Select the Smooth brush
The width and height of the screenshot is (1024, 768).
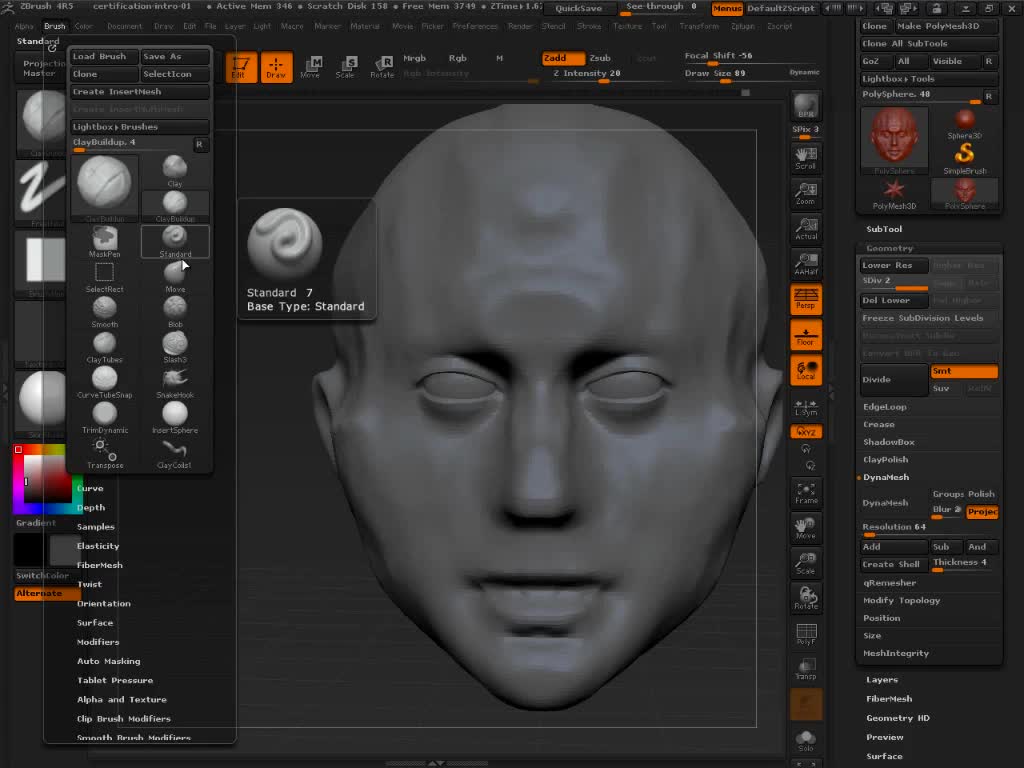point(104,312)
